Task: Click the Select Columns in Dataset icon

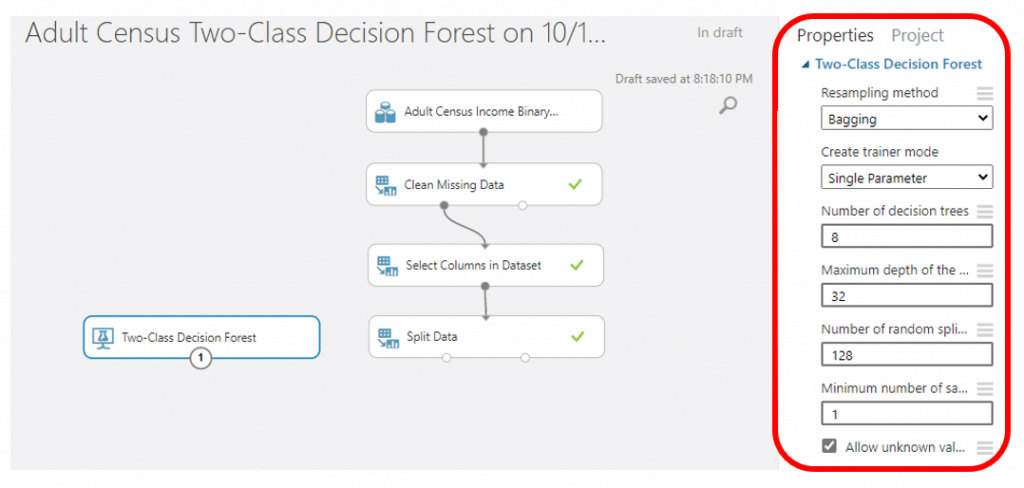Action: point(388,266)
